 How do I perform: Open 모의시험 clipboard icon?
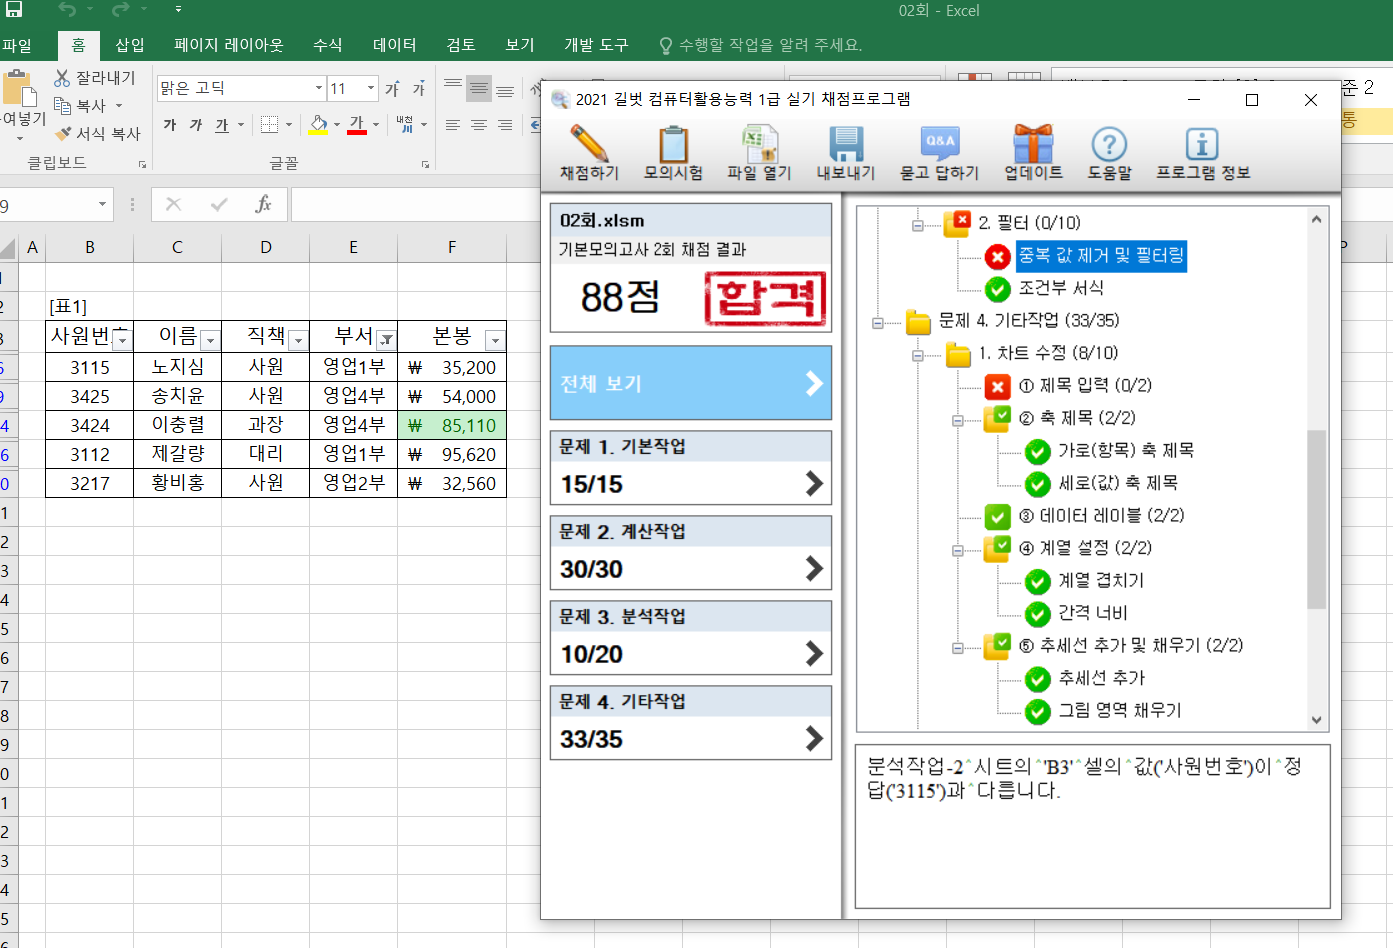coord(673,146)
